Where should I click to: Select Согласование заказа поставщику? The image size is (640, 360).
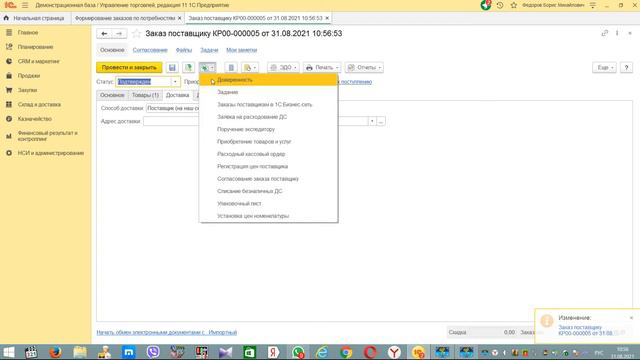coord(269,179)
